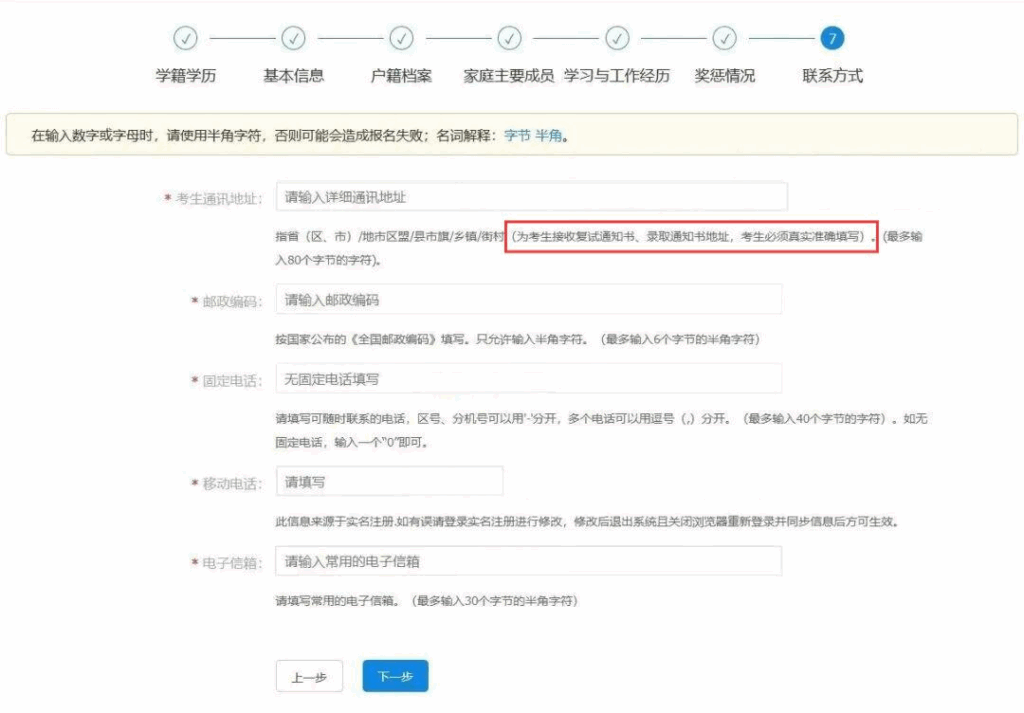Click the 字节 term explanation link
The width and height of the screenshot is (1024, 713).
pyautogui.click(x=517, y=135)
